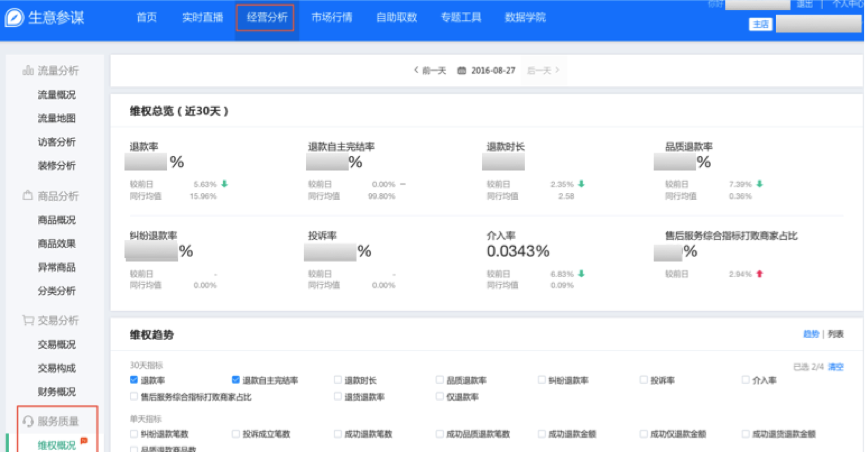
Task: Click the 维权趋势 heading
Action: coord(152,334)
